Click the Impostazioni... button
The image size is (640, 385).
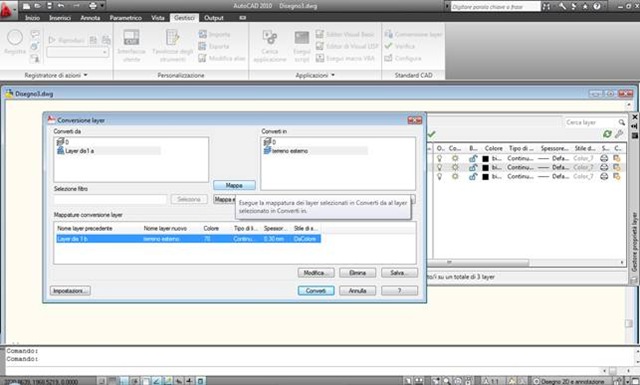70,291
